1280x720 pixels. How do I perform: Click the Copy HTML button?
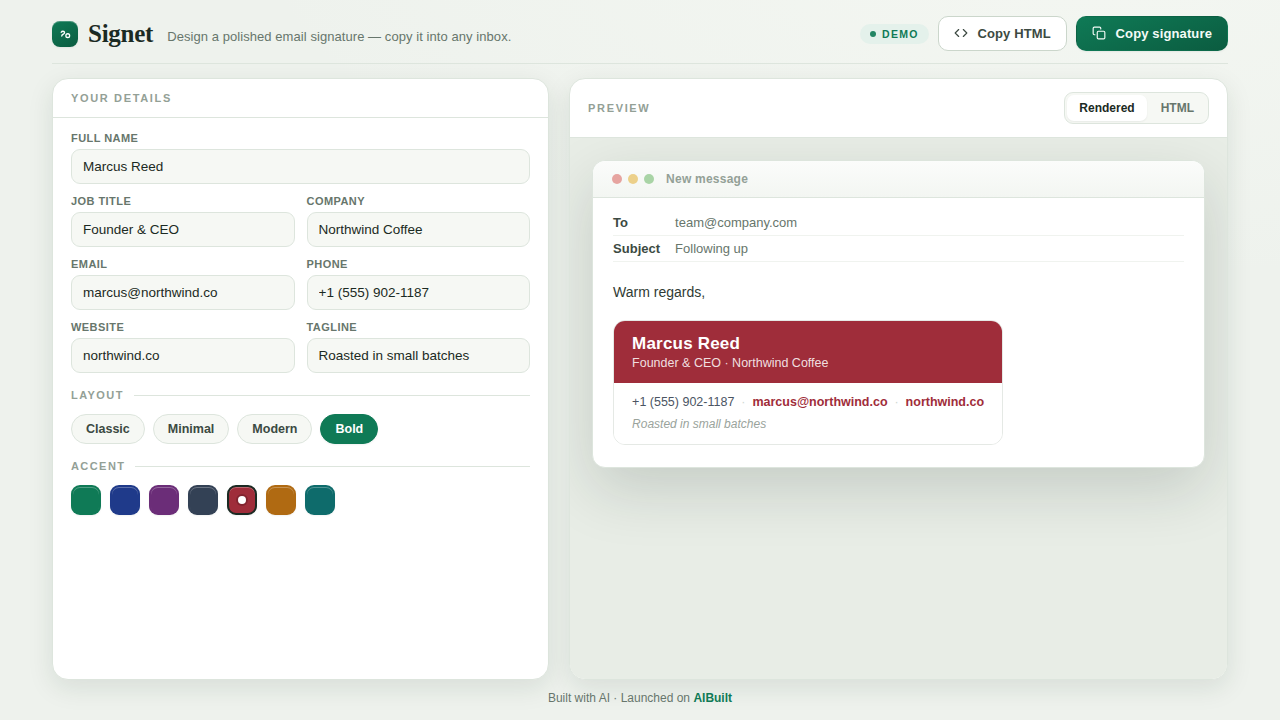pyautogui.click(x=1002, y=33)
